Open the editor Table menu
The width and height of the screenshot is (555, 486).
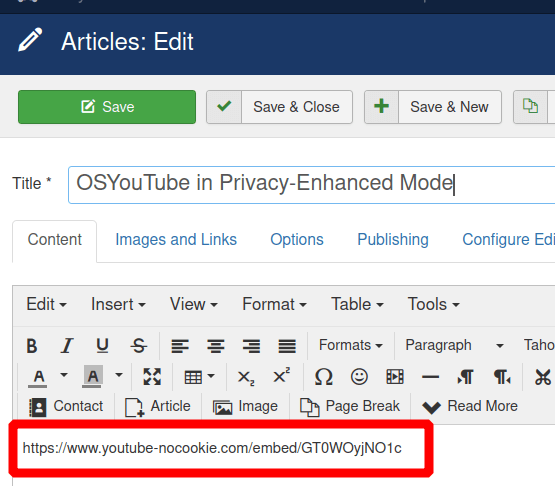point(357,304)
